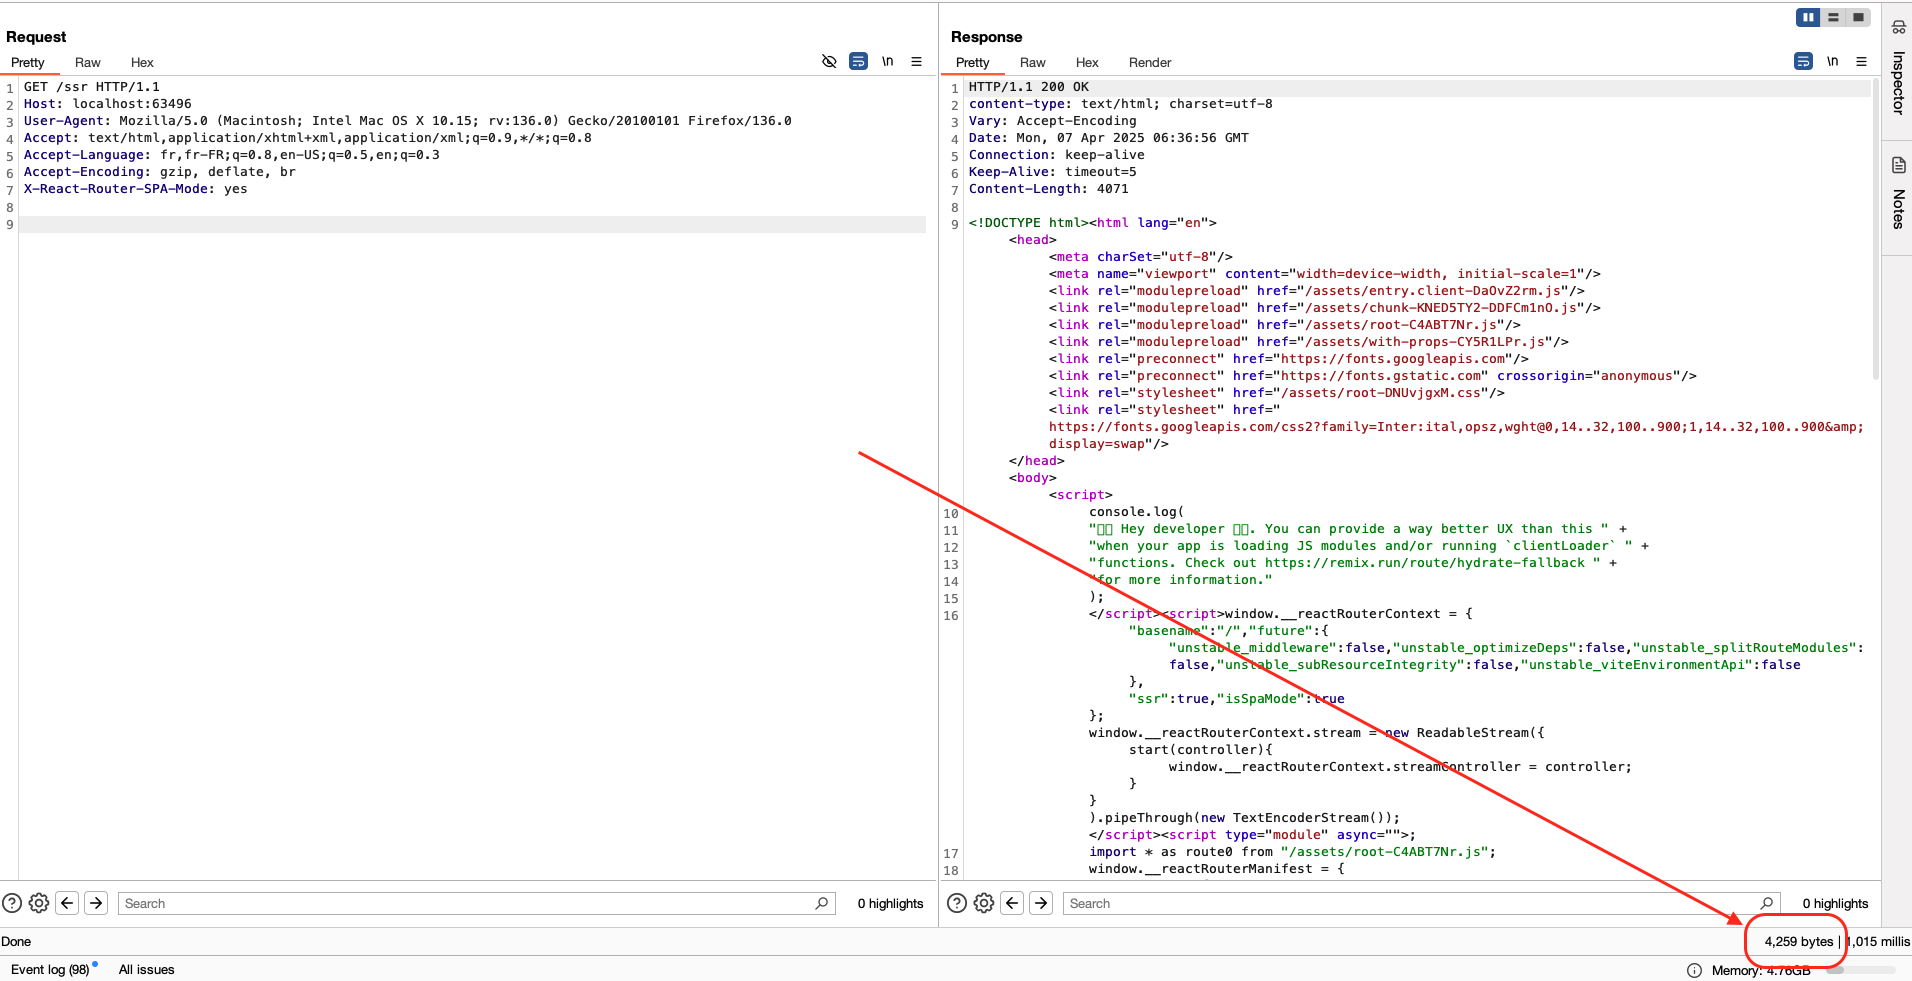Click the 4,259 bytes status text
1912x981 pixels.
[x=1798, y=941]
